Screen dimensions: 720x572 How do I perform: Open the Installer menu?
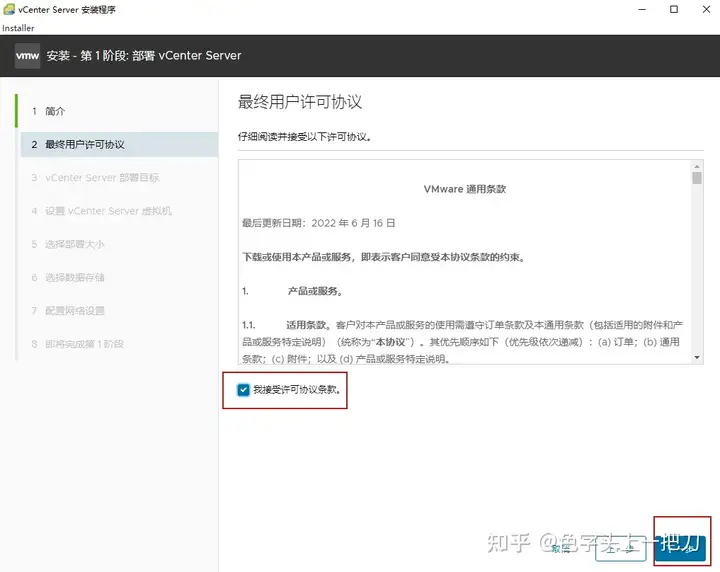click(18, 28)
